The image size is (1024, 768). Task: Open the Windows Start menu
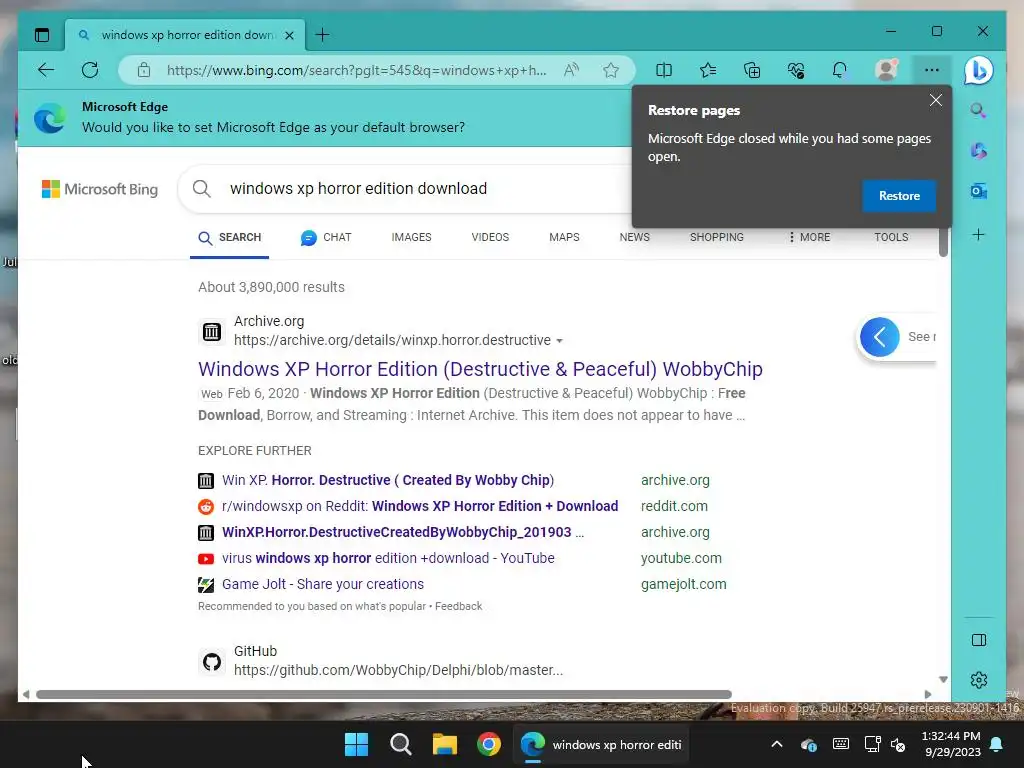(x=357, y=744)
